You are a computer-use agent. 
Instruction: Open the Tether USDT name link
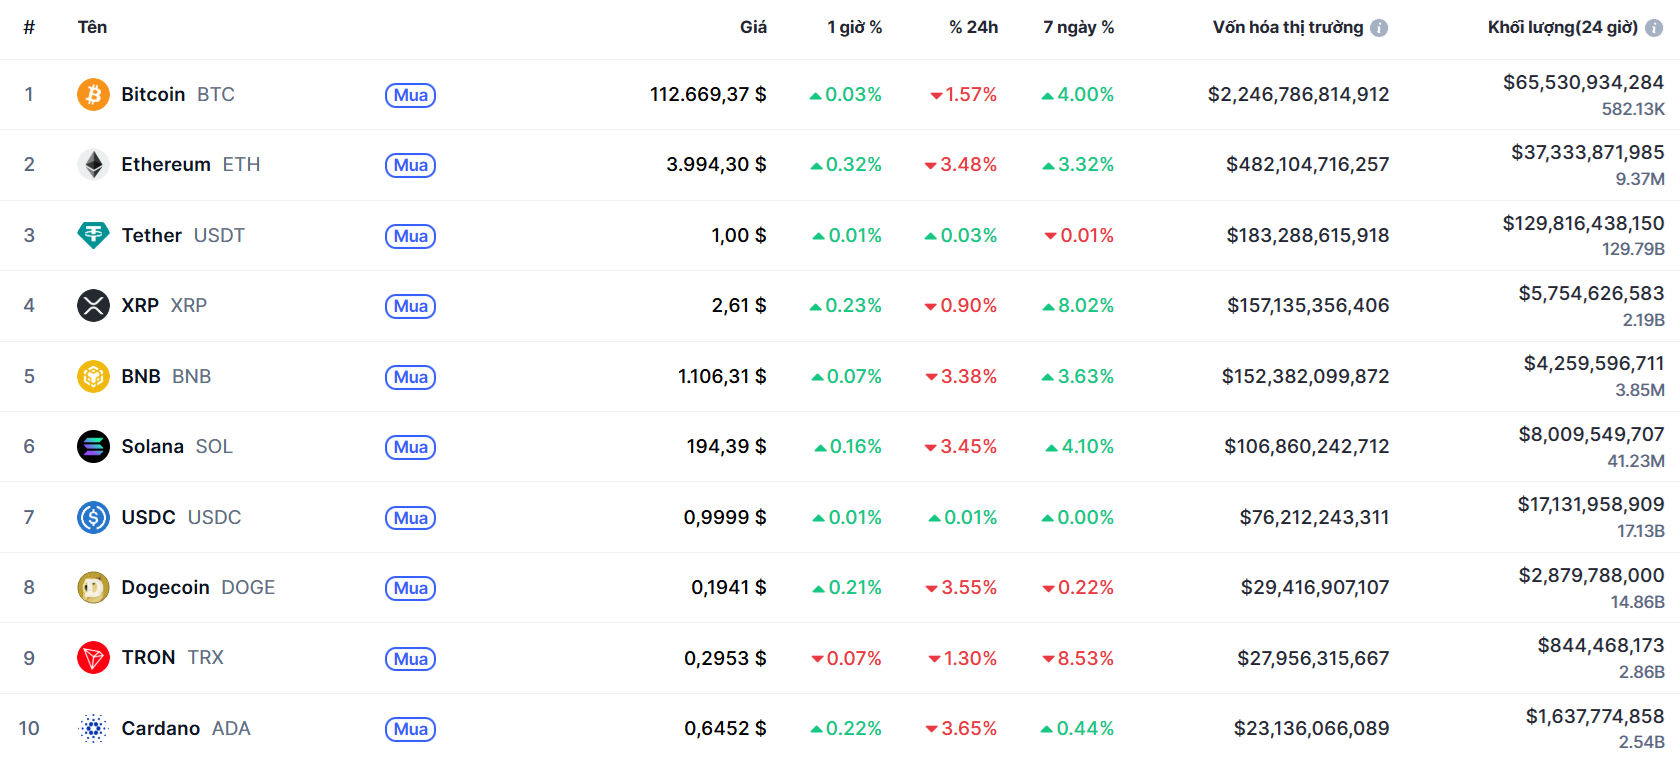pyautogui.click(x=183, y=235)
